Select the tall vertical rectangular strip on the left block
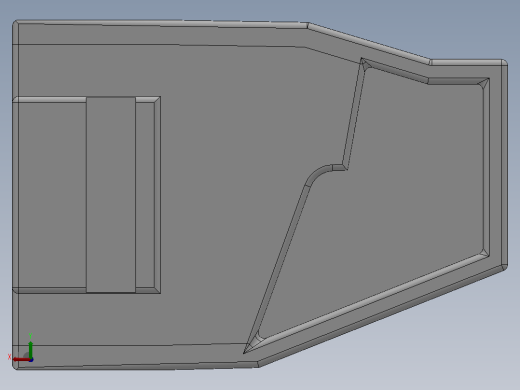 111,195
